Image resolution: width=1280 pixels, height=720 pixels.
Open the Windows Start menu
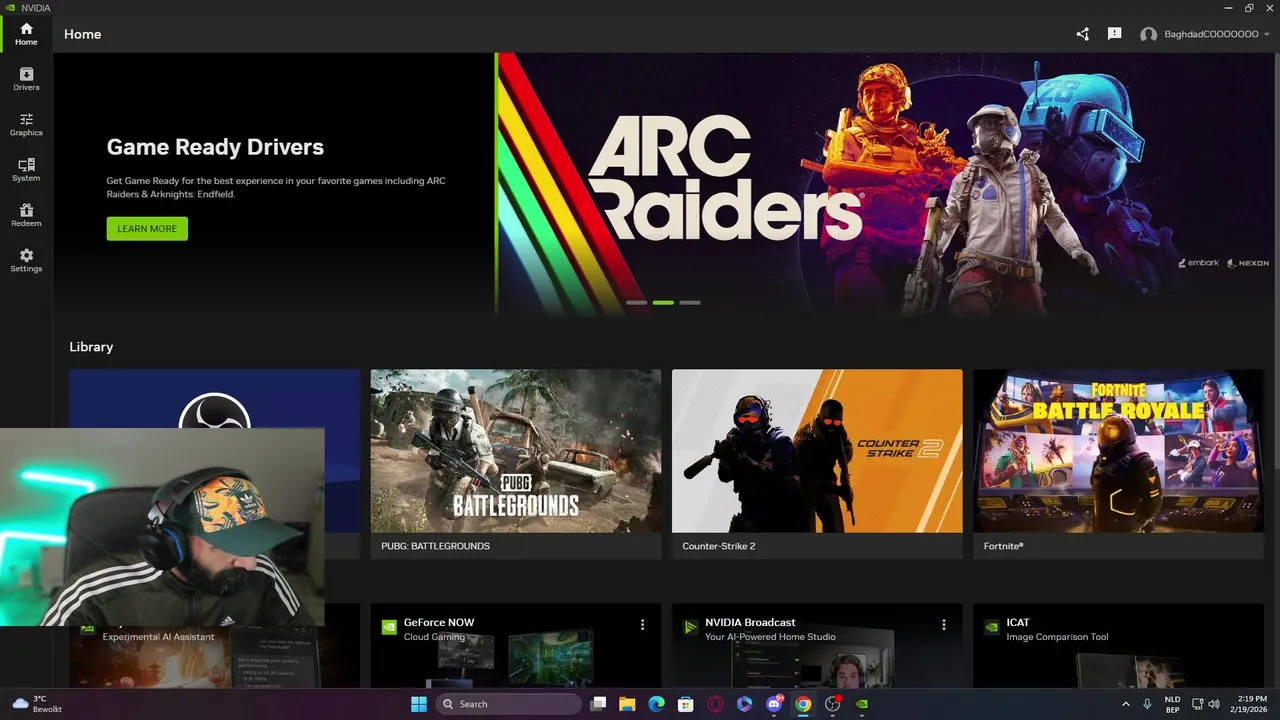tap(418, 704)
